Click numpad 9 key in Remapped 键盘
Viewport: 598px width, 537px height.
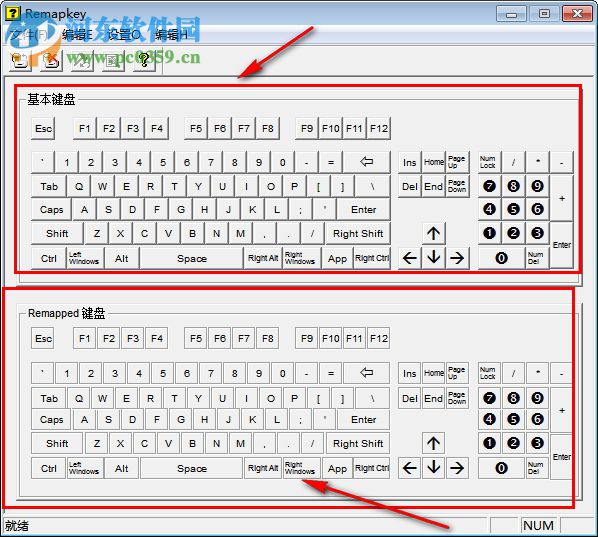[x=537, y=398]
